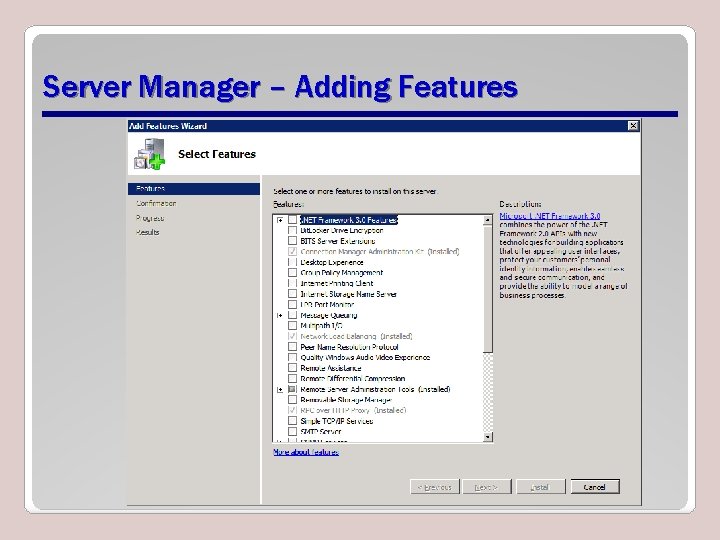
Task: Check LPR Port Monitor checkbox
Action: click(292, 304)
